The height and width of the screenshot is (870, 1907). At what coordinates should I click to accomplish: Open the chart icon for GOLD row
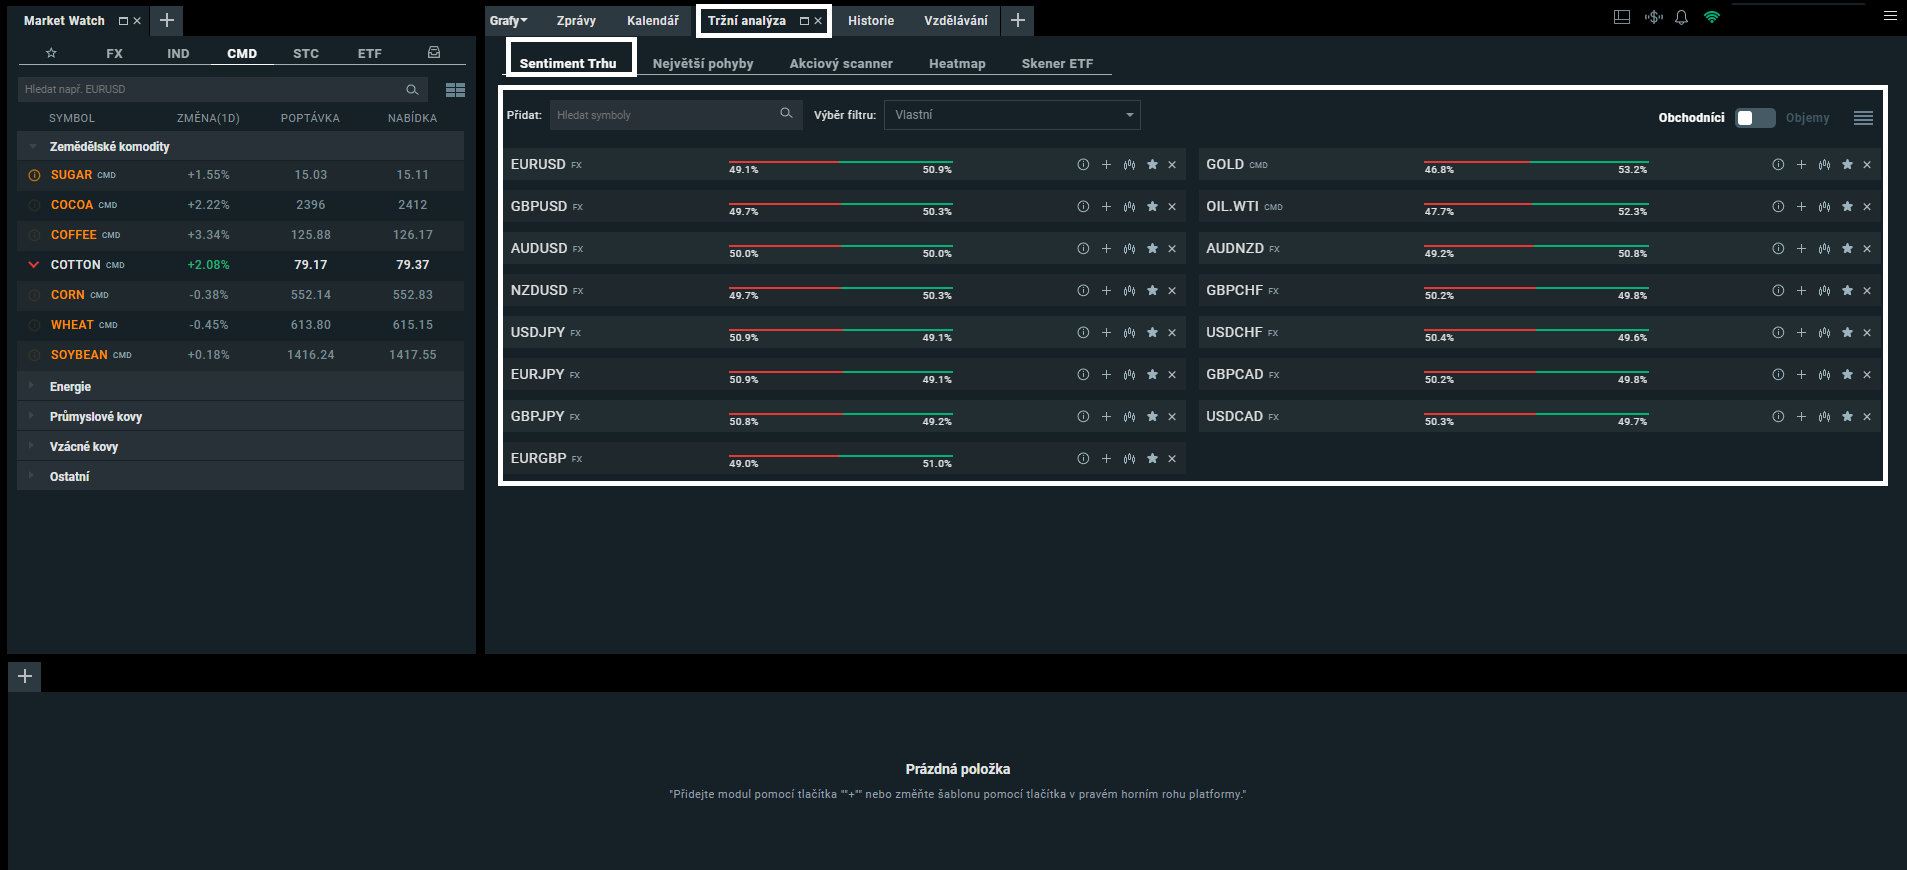click(x=1824, y=165)
